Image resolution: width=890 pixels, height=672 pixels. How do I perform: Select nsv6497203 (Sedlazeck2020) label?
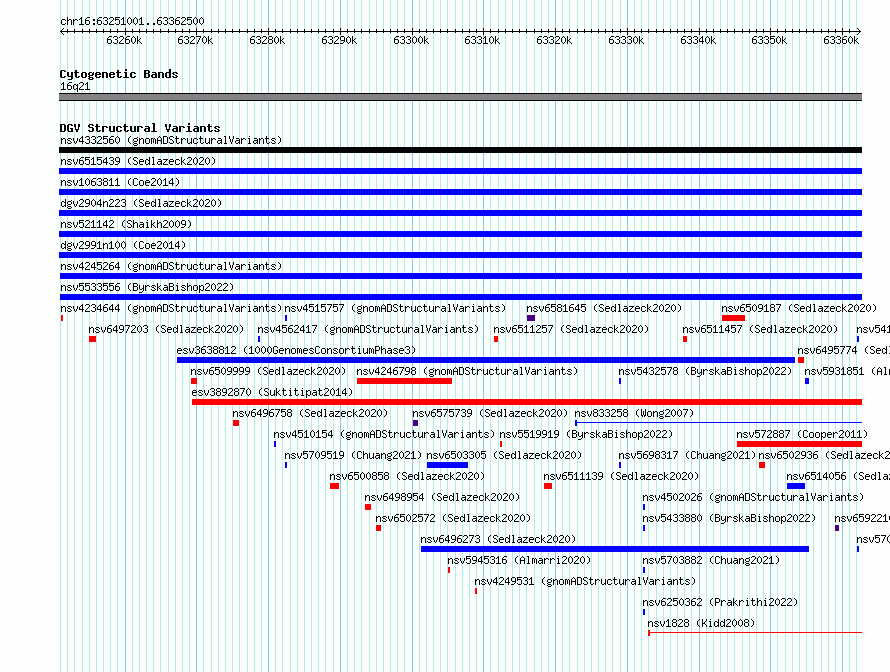coord(166,329)
